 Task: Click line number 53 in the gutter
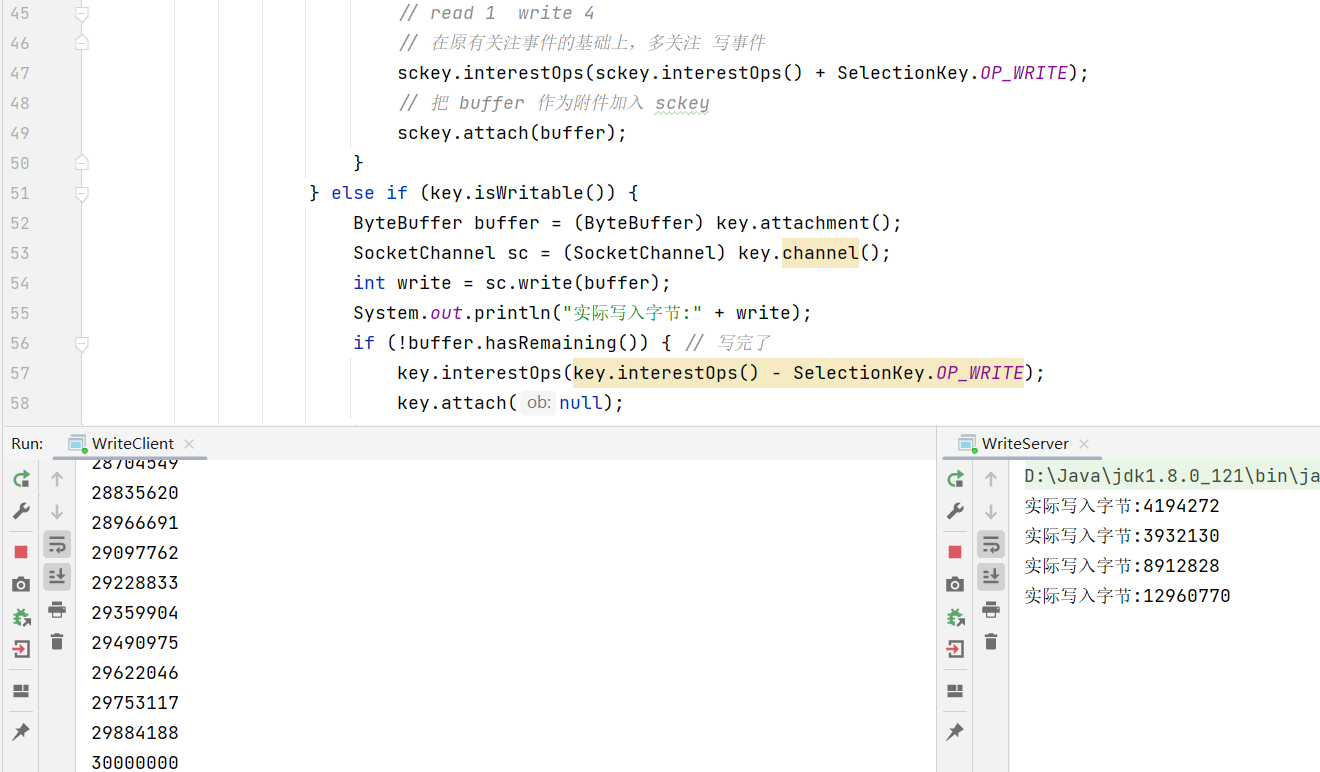click(x=20, y=253)
